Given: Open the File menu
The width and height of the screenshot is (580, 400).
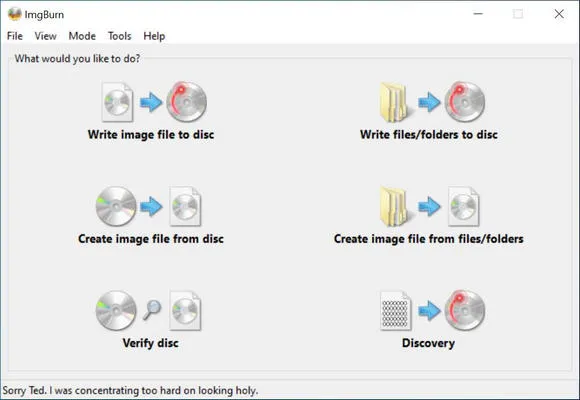Looking at the screenshot, I should 15,36.
